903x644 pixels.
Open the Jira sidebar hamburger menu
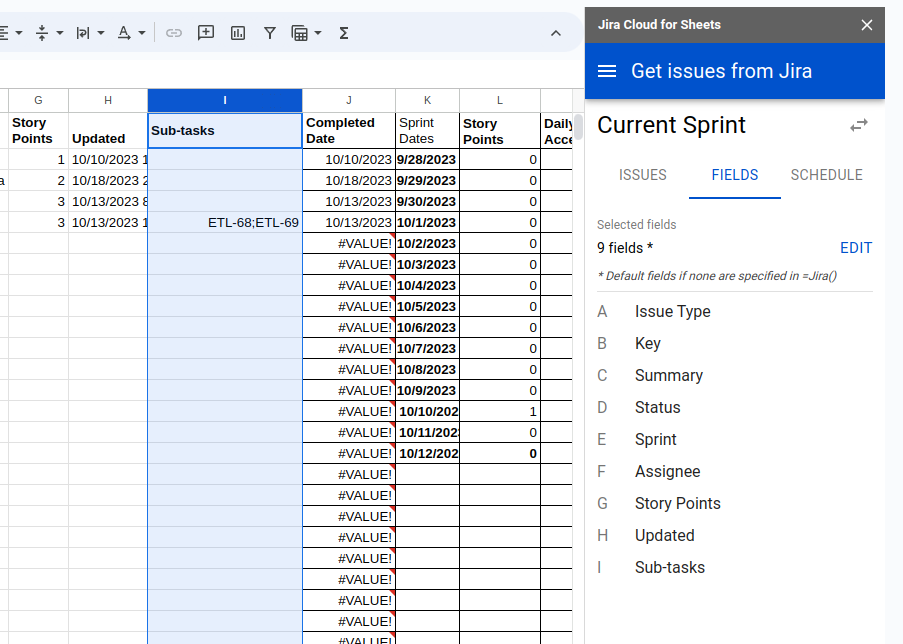pyautogui.click(x=607, y=71)
